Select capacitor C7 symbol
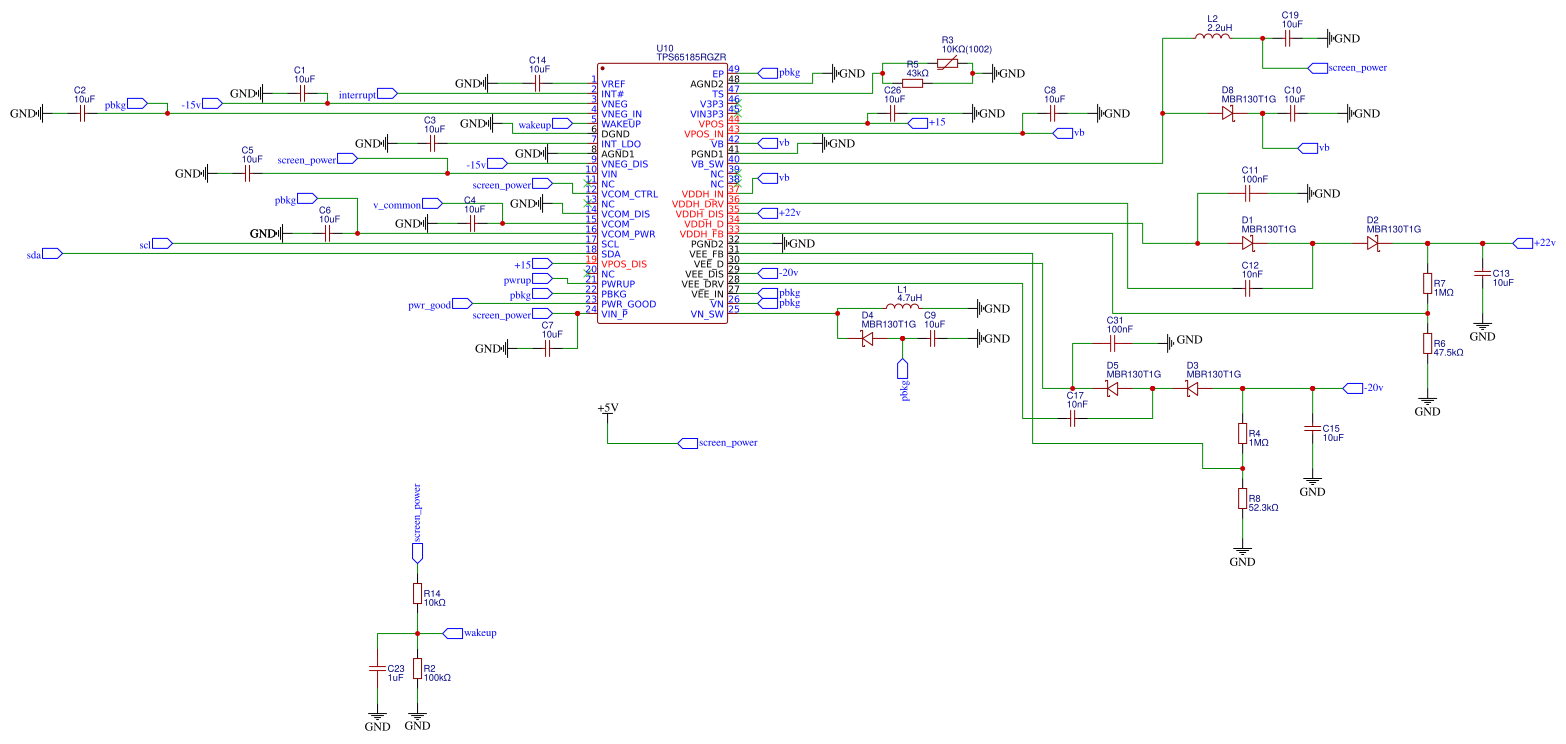 click(548, 348)
